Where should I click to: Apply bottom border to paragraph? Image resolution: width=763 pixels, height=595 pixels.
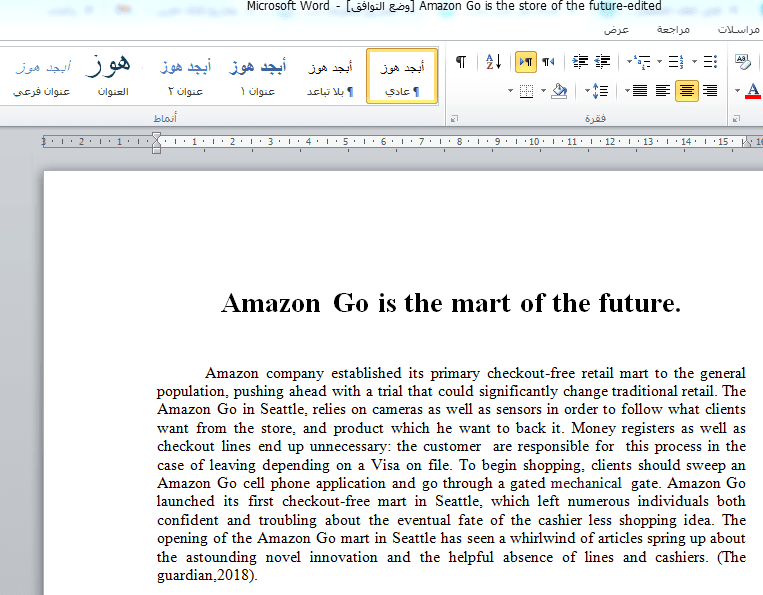tap(526, 91)
